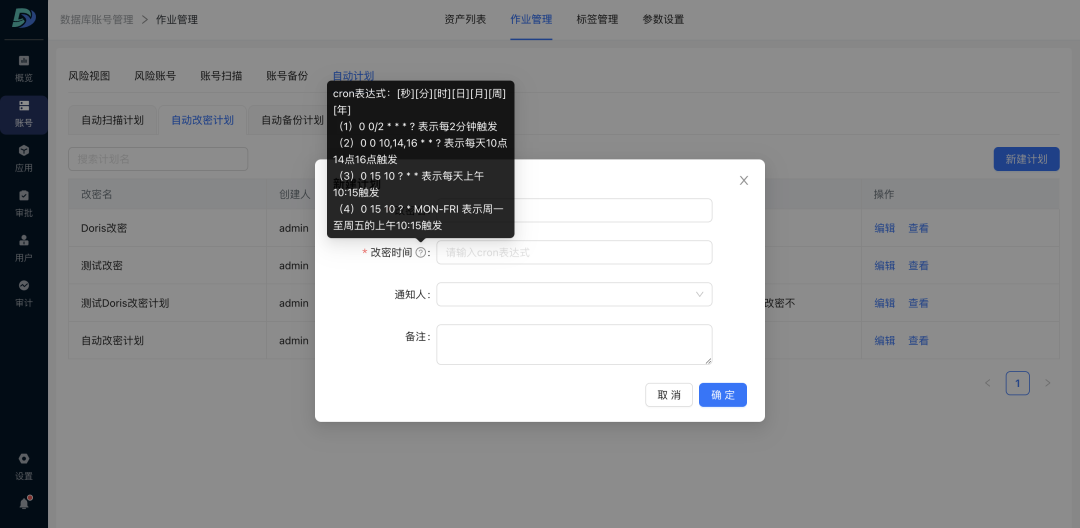Click the 自动改密计划 name cell in the table
Viewport: 1080px width, 528px height.
[x=167, y=340]
